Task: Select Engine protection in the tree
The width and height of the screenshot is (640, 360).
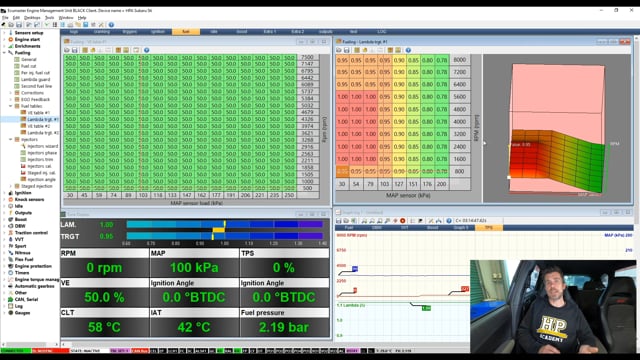Action: point(33,266)
